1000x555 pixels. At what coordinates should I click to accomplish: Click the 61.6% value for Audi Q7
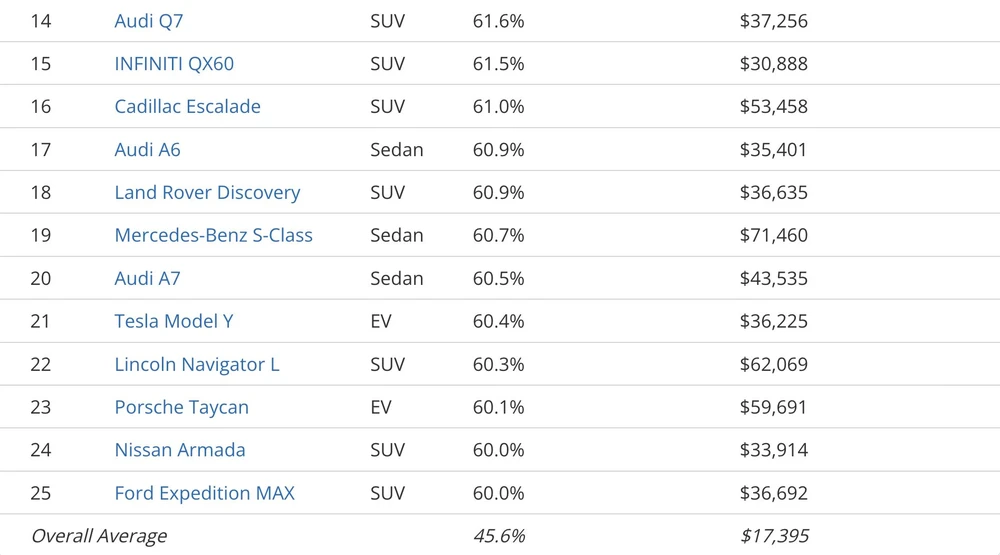[x=498, y=21]
